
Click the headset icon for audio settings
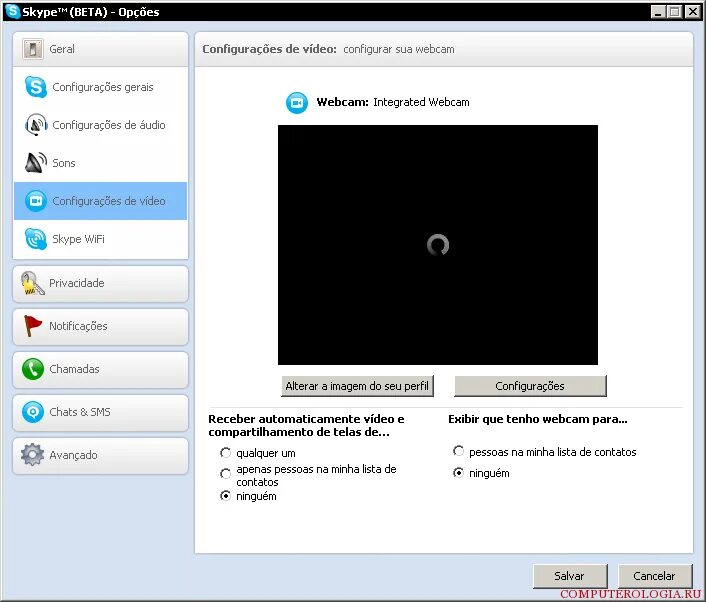36,125
